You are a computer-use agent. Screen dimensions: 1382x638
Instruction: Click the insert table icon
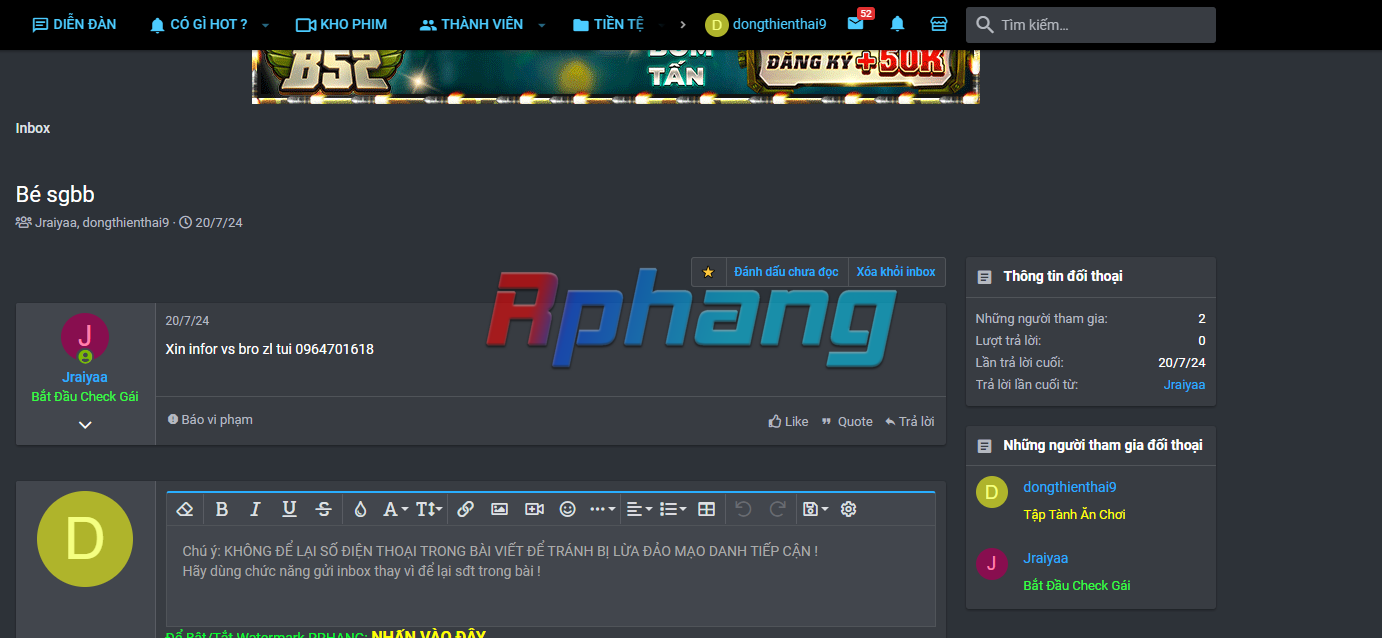[x=707, y=509]
